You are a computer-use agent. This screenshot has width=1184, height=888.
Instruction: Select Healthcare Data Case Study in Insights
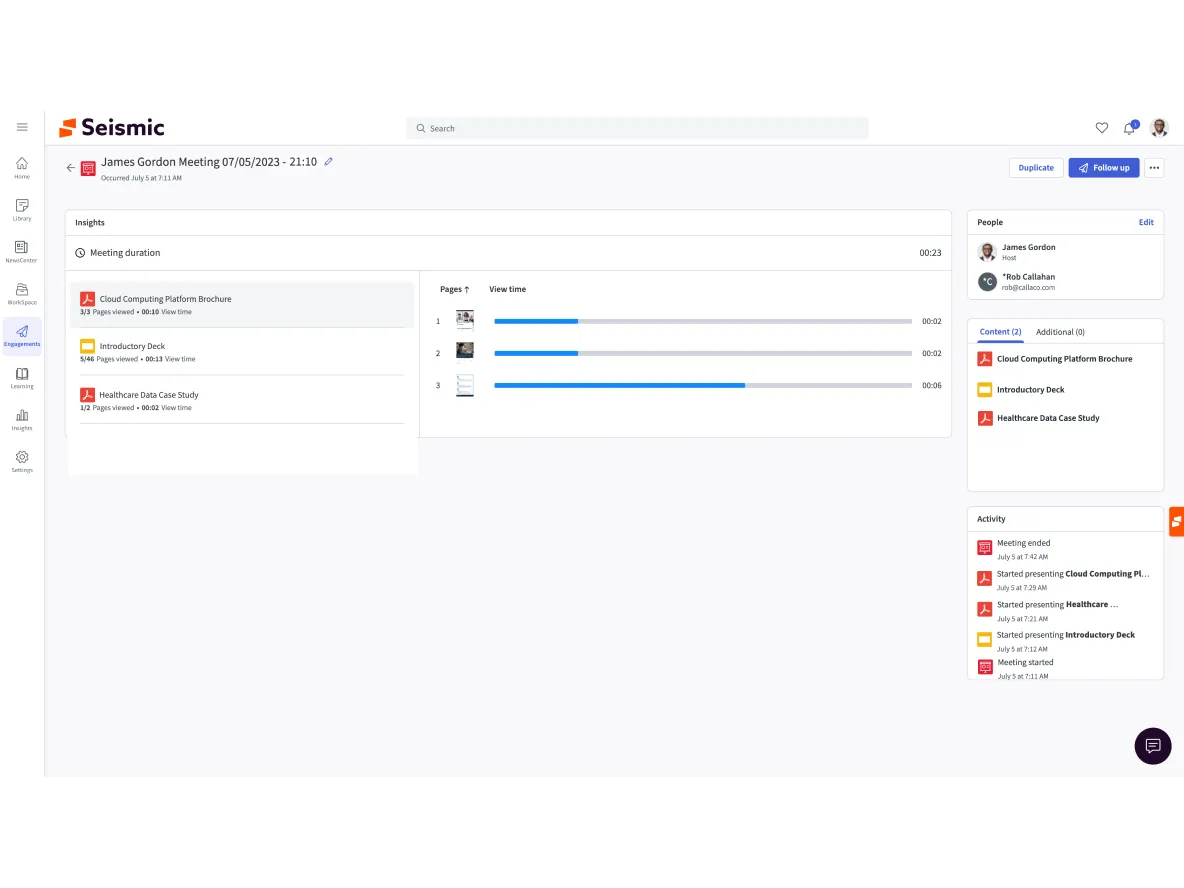(242, 399)
